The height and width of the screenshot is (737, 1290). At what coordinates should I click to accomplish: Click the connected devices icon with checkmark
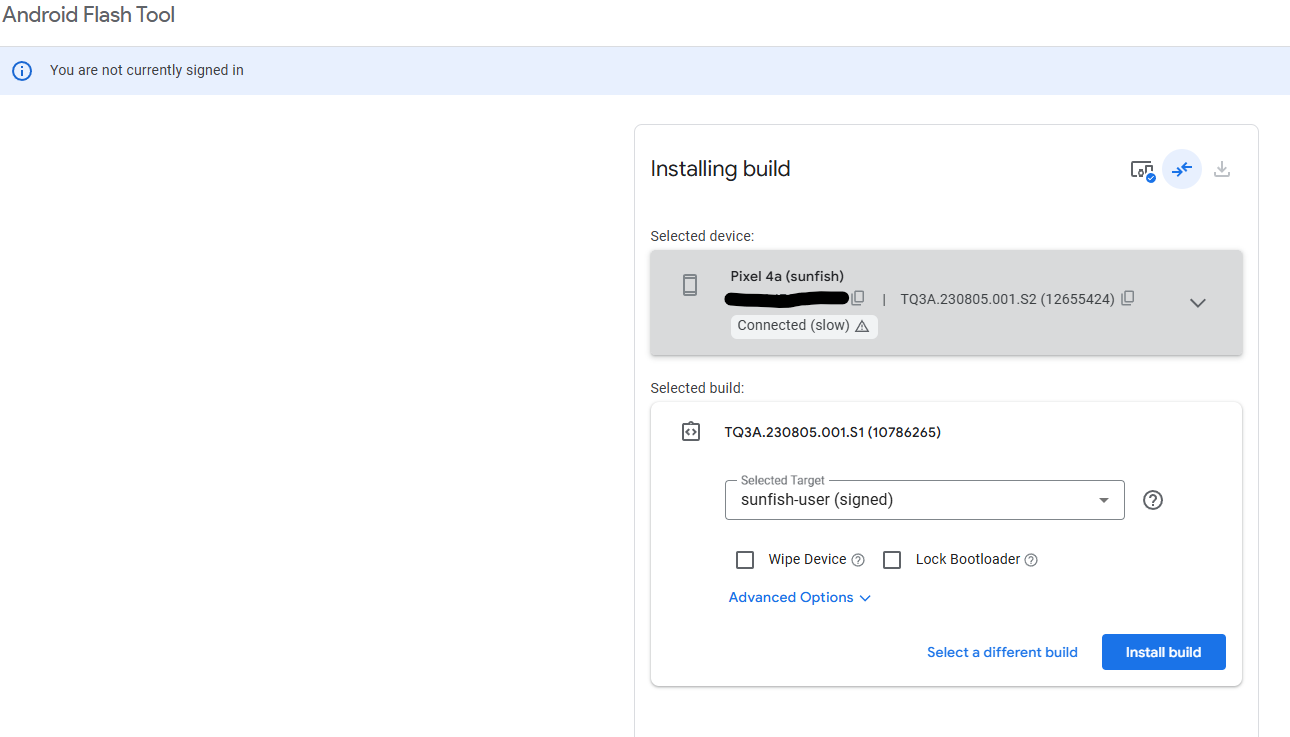click(x=1142, y=170)
